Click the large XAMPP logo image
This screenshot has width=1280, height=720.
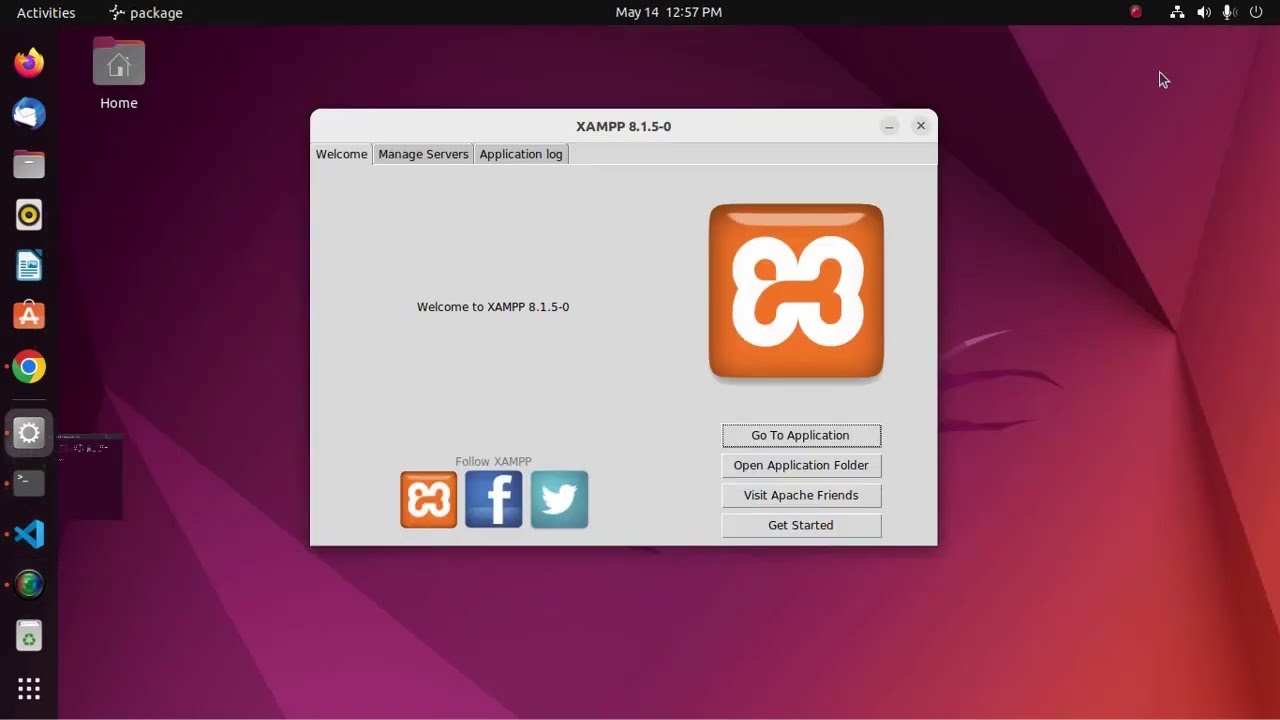pos(796,292)
